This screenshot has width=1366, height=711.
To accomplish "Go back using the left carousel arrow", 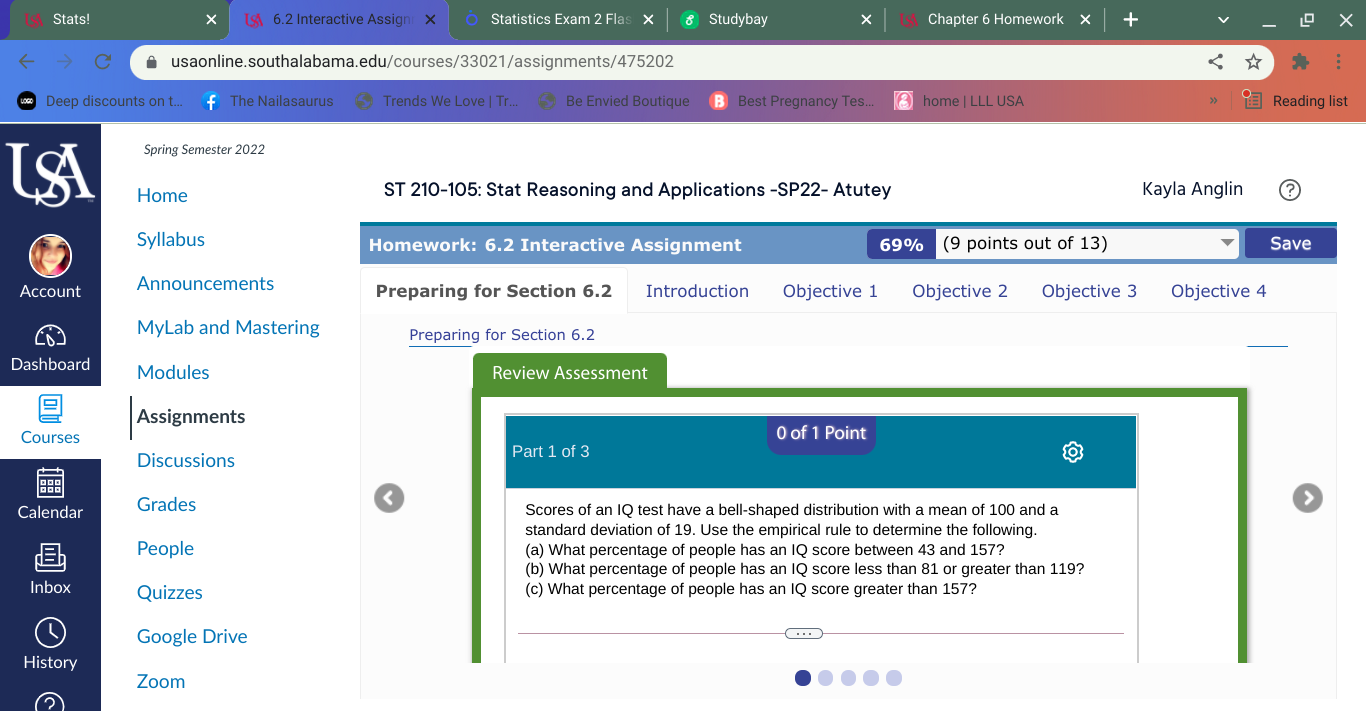I will click(389, 497).
